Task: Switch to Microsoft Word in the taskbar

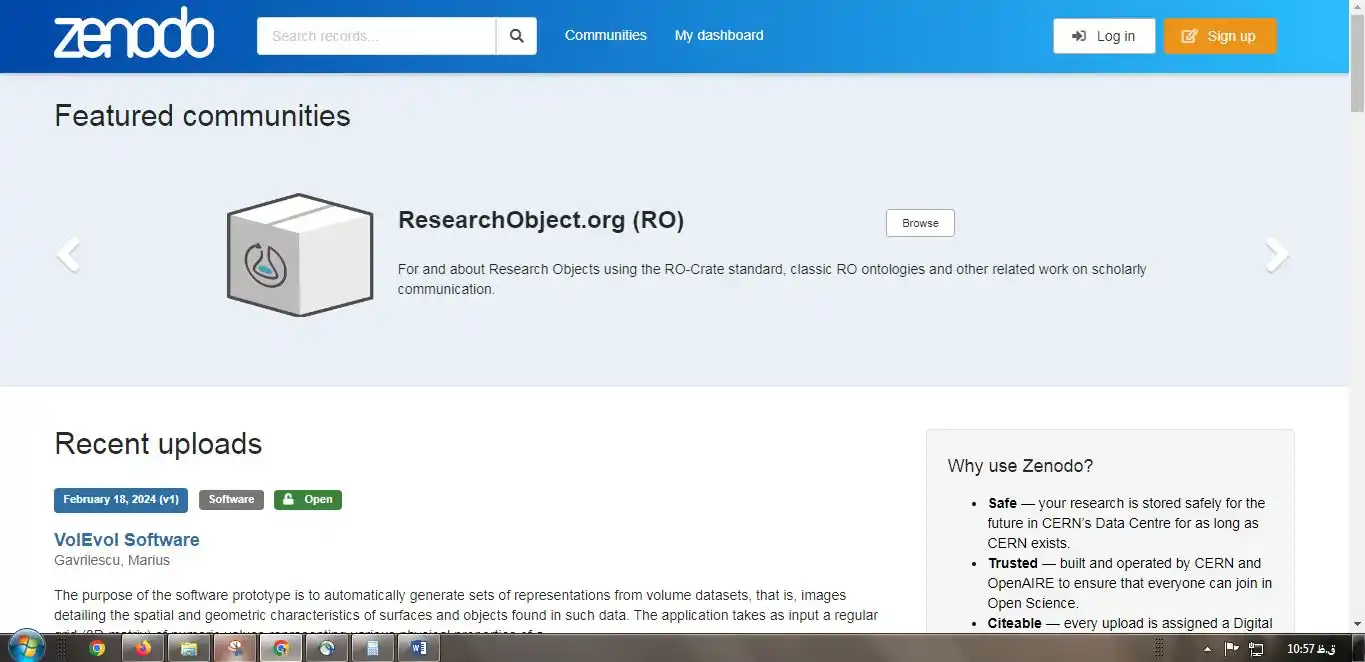Action: (x=418, y=648)
